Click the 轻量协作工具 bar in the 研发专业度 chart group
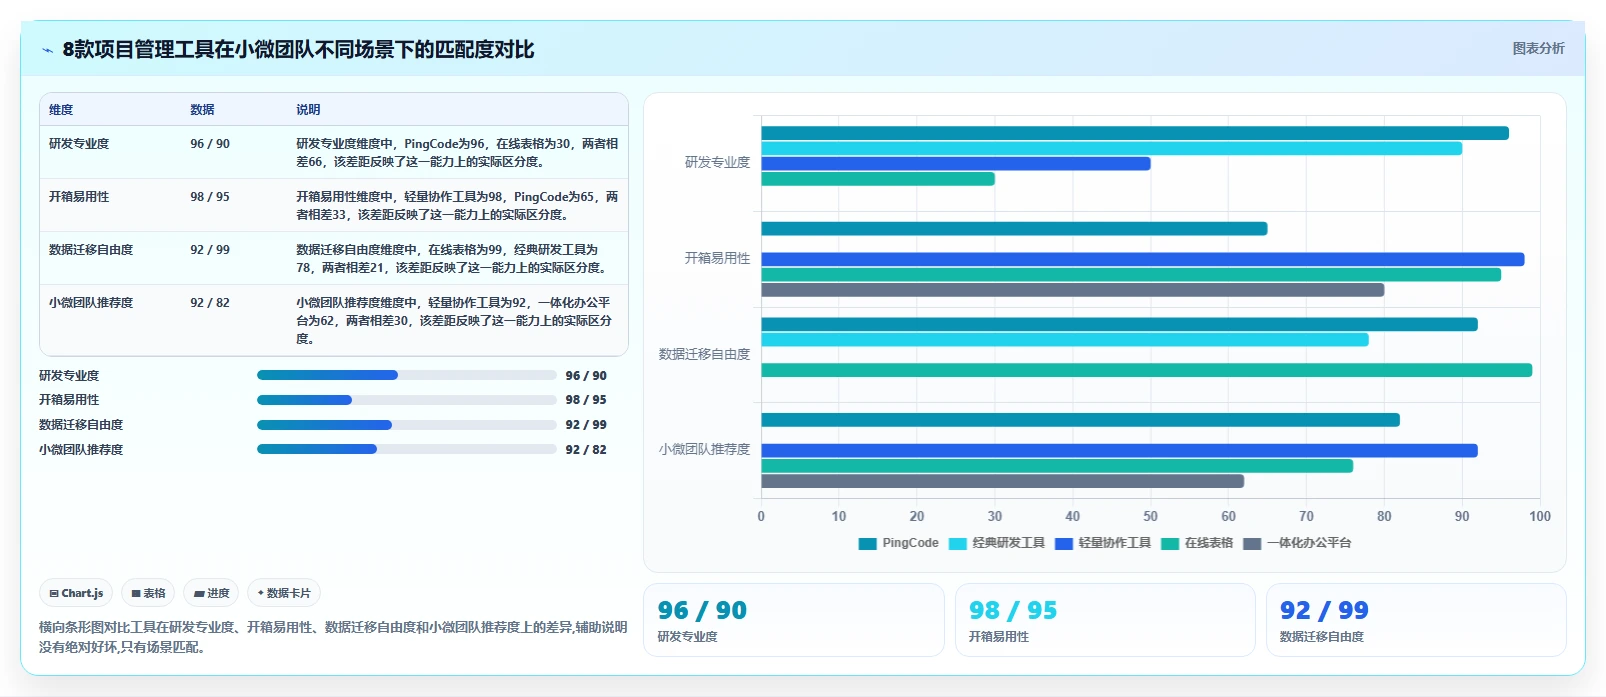The width and height of the screenshot is (1606, 697). (x=956, y=163)
